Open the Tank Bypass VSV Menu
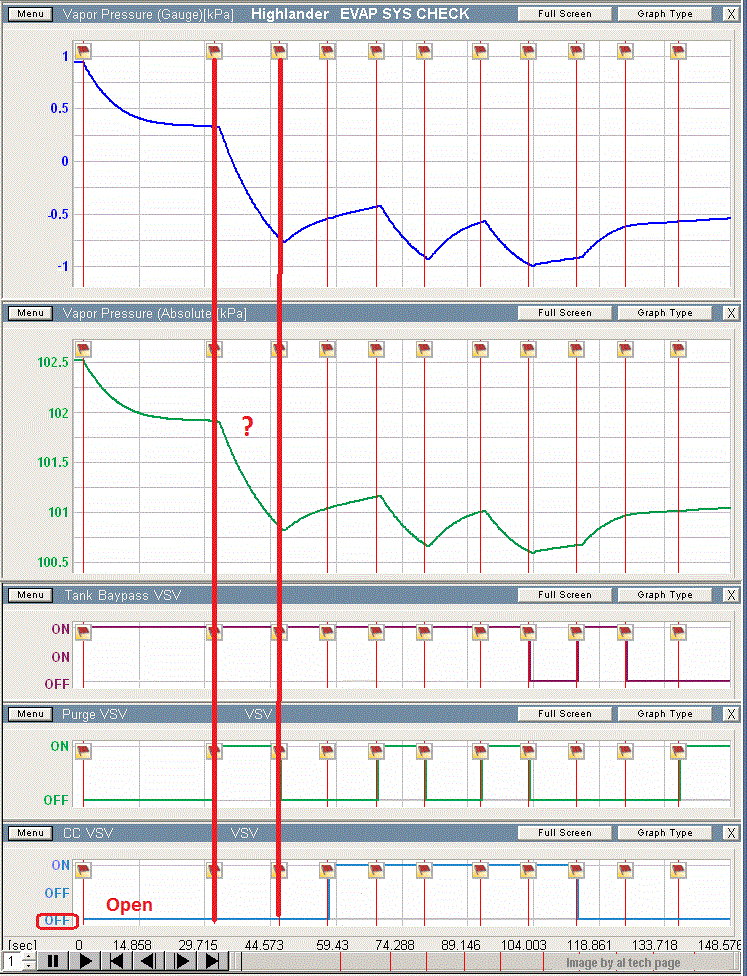This screenshot has height=976, width=747. [30, 595]
